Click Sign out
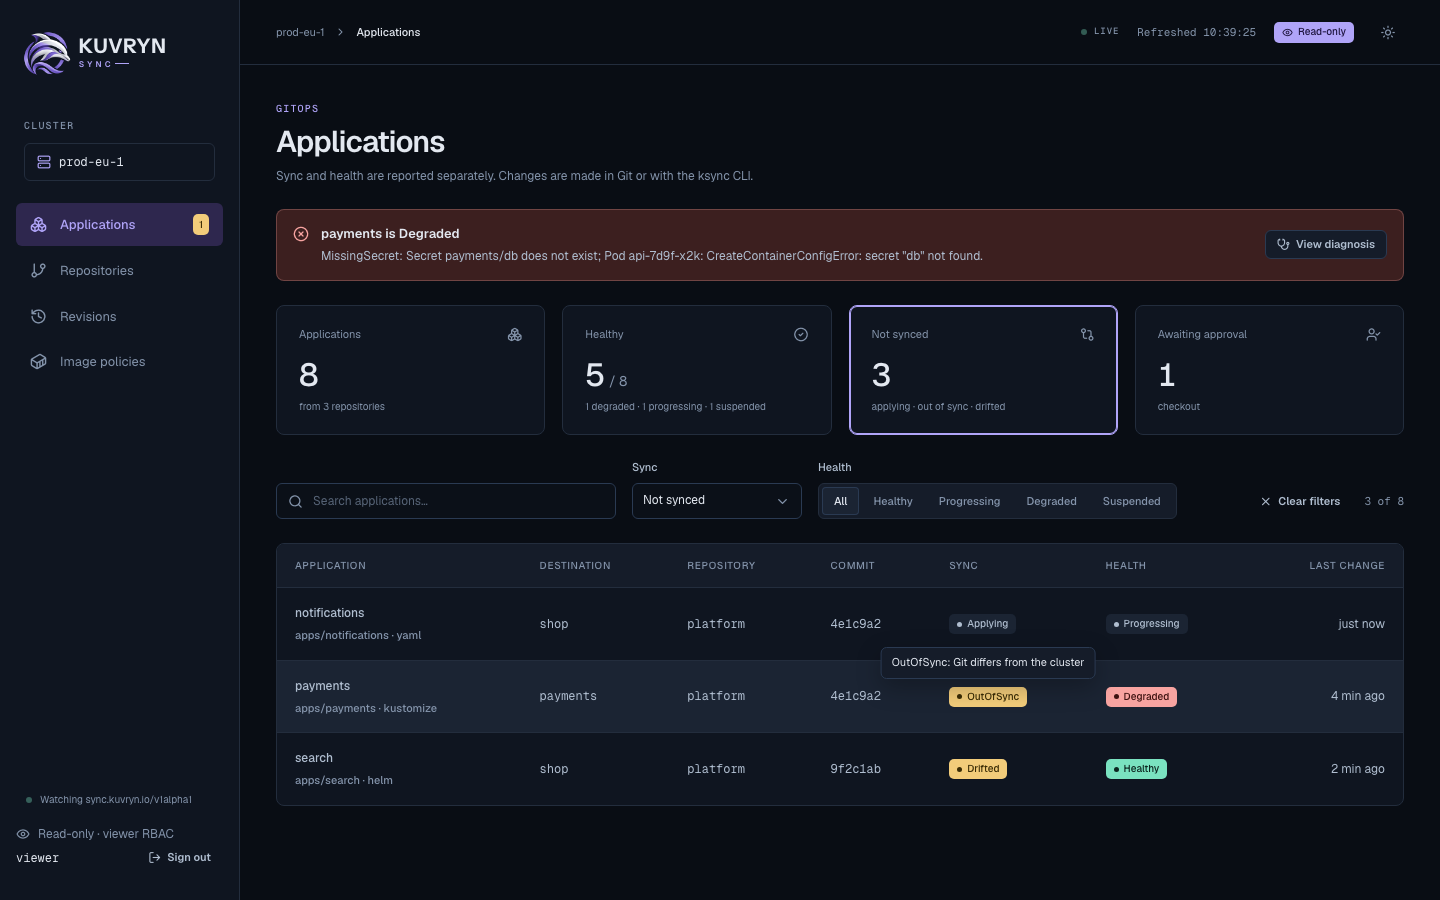 pos(180,858)
